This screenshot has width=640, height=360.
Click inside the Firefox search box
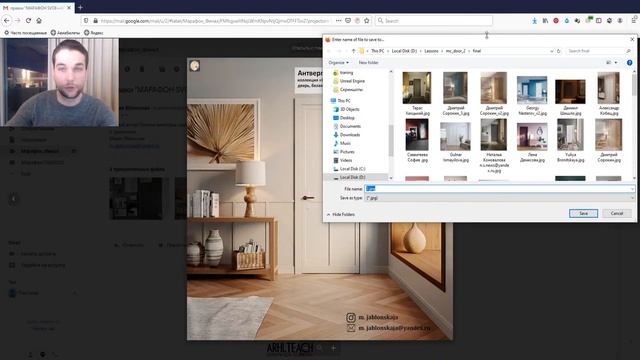(433, 20)
